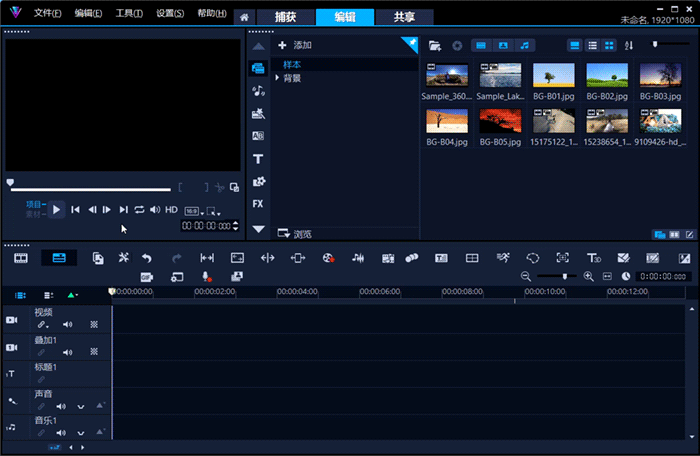Image resolution: width=700 pixels, height=456 pixels.
Task: Click the thumbnail size slider
Action: tap(669, 44)
